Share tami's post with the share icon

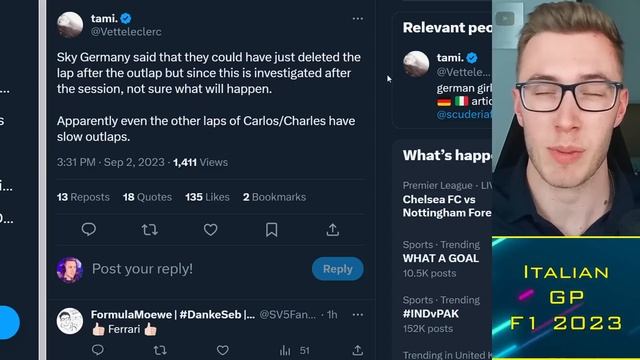pos(333,230)
